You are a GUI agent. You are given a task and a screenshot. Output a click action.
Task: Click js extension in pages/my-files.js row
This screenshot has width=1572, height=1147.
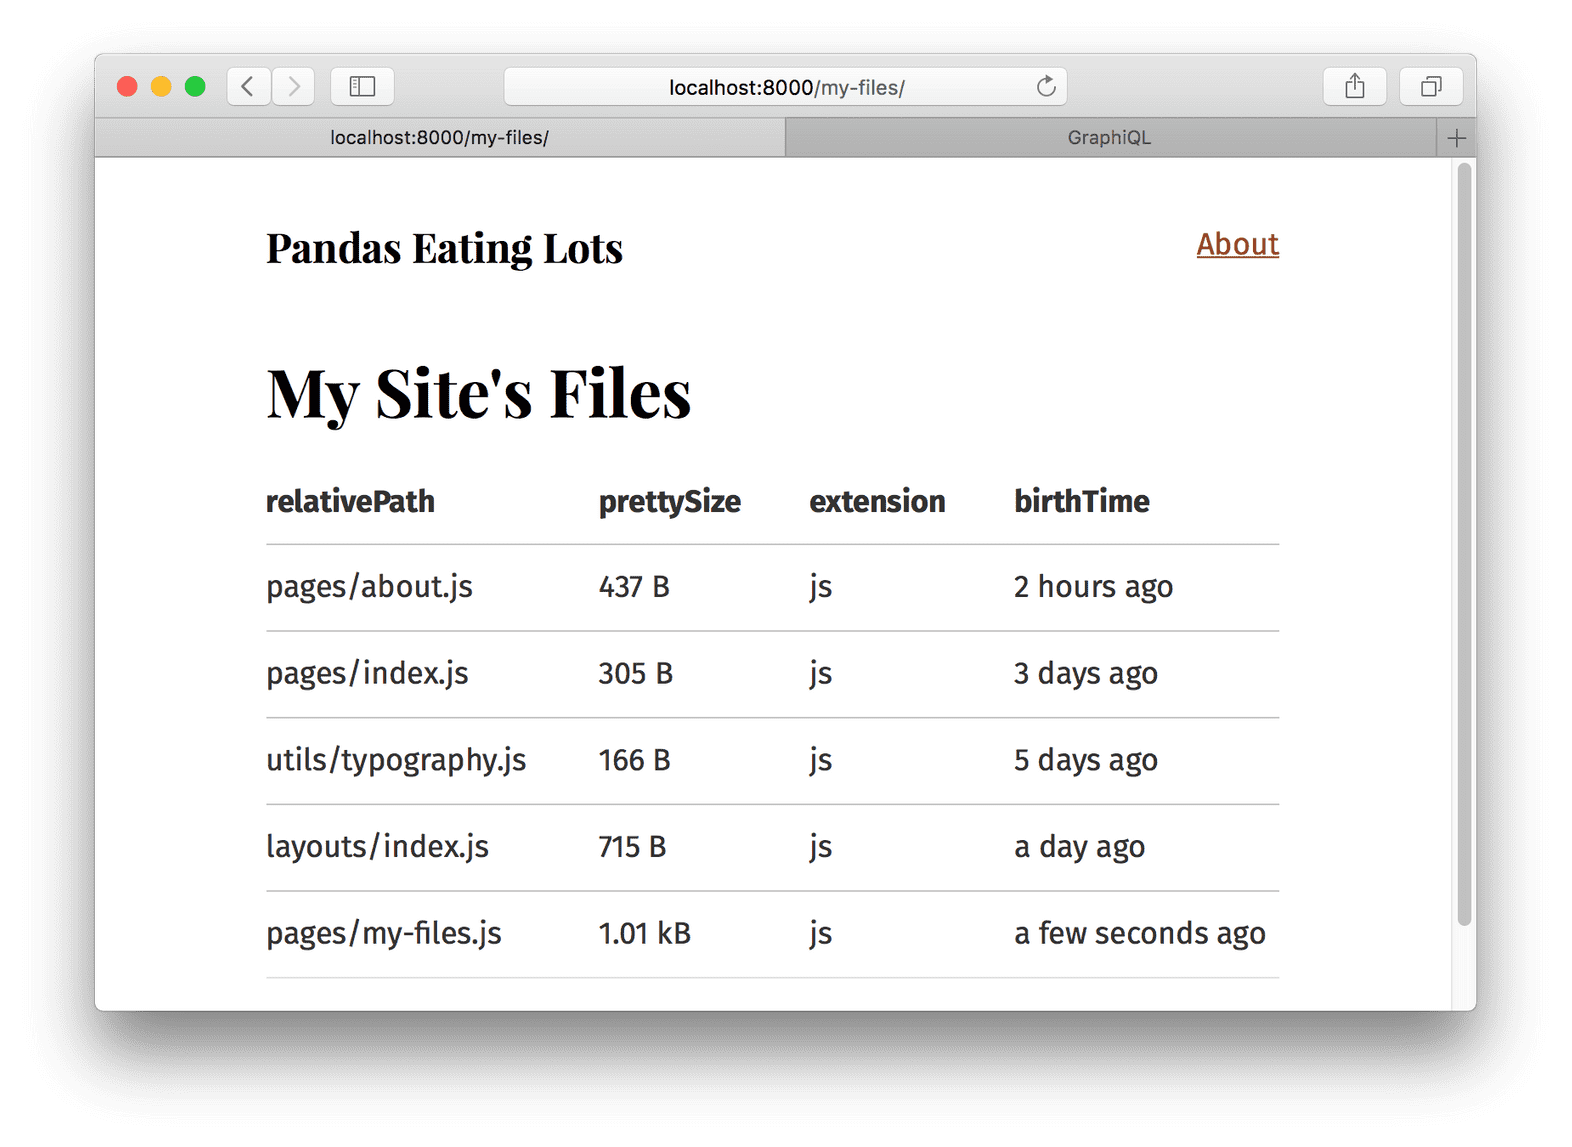pyautogui.click(x=820, y=933)
